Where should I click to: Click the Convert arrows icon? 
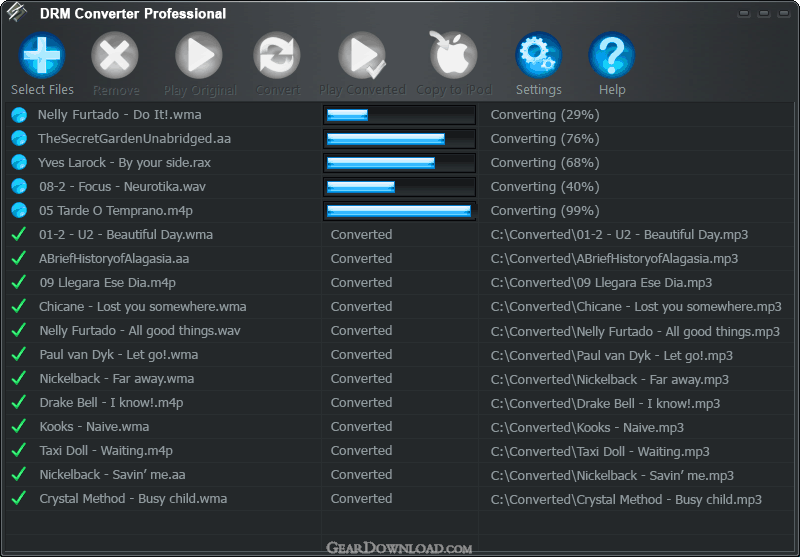tap(277, 55)
